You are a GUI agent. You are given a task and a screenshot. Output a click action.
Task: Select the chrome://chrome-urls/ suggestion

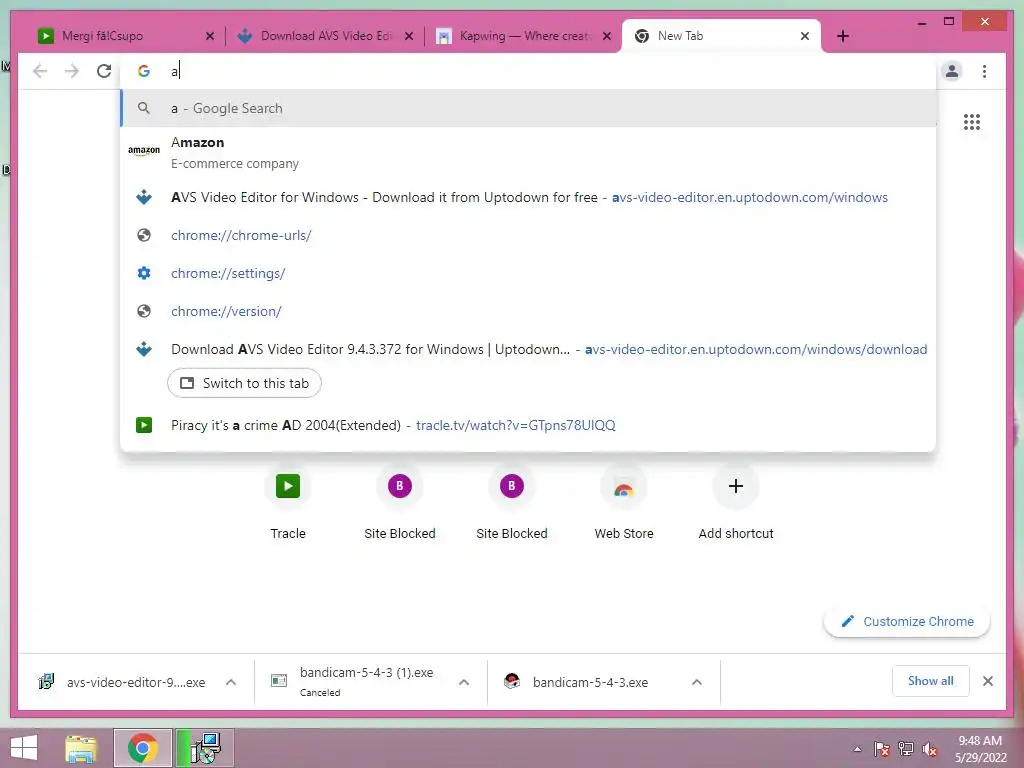coord(528,235)
